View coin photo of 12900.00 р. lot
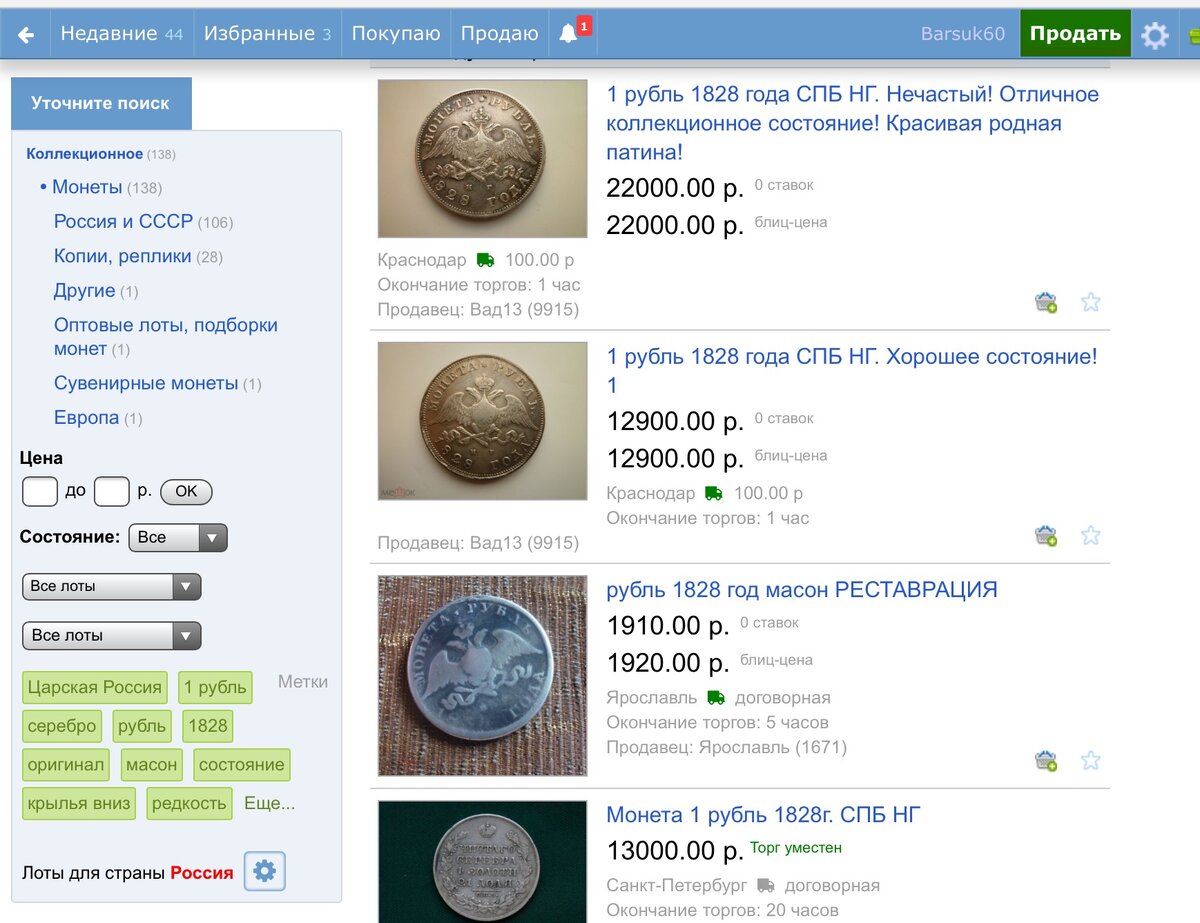This screenshot has width=1200, height=923. [482, 420]
